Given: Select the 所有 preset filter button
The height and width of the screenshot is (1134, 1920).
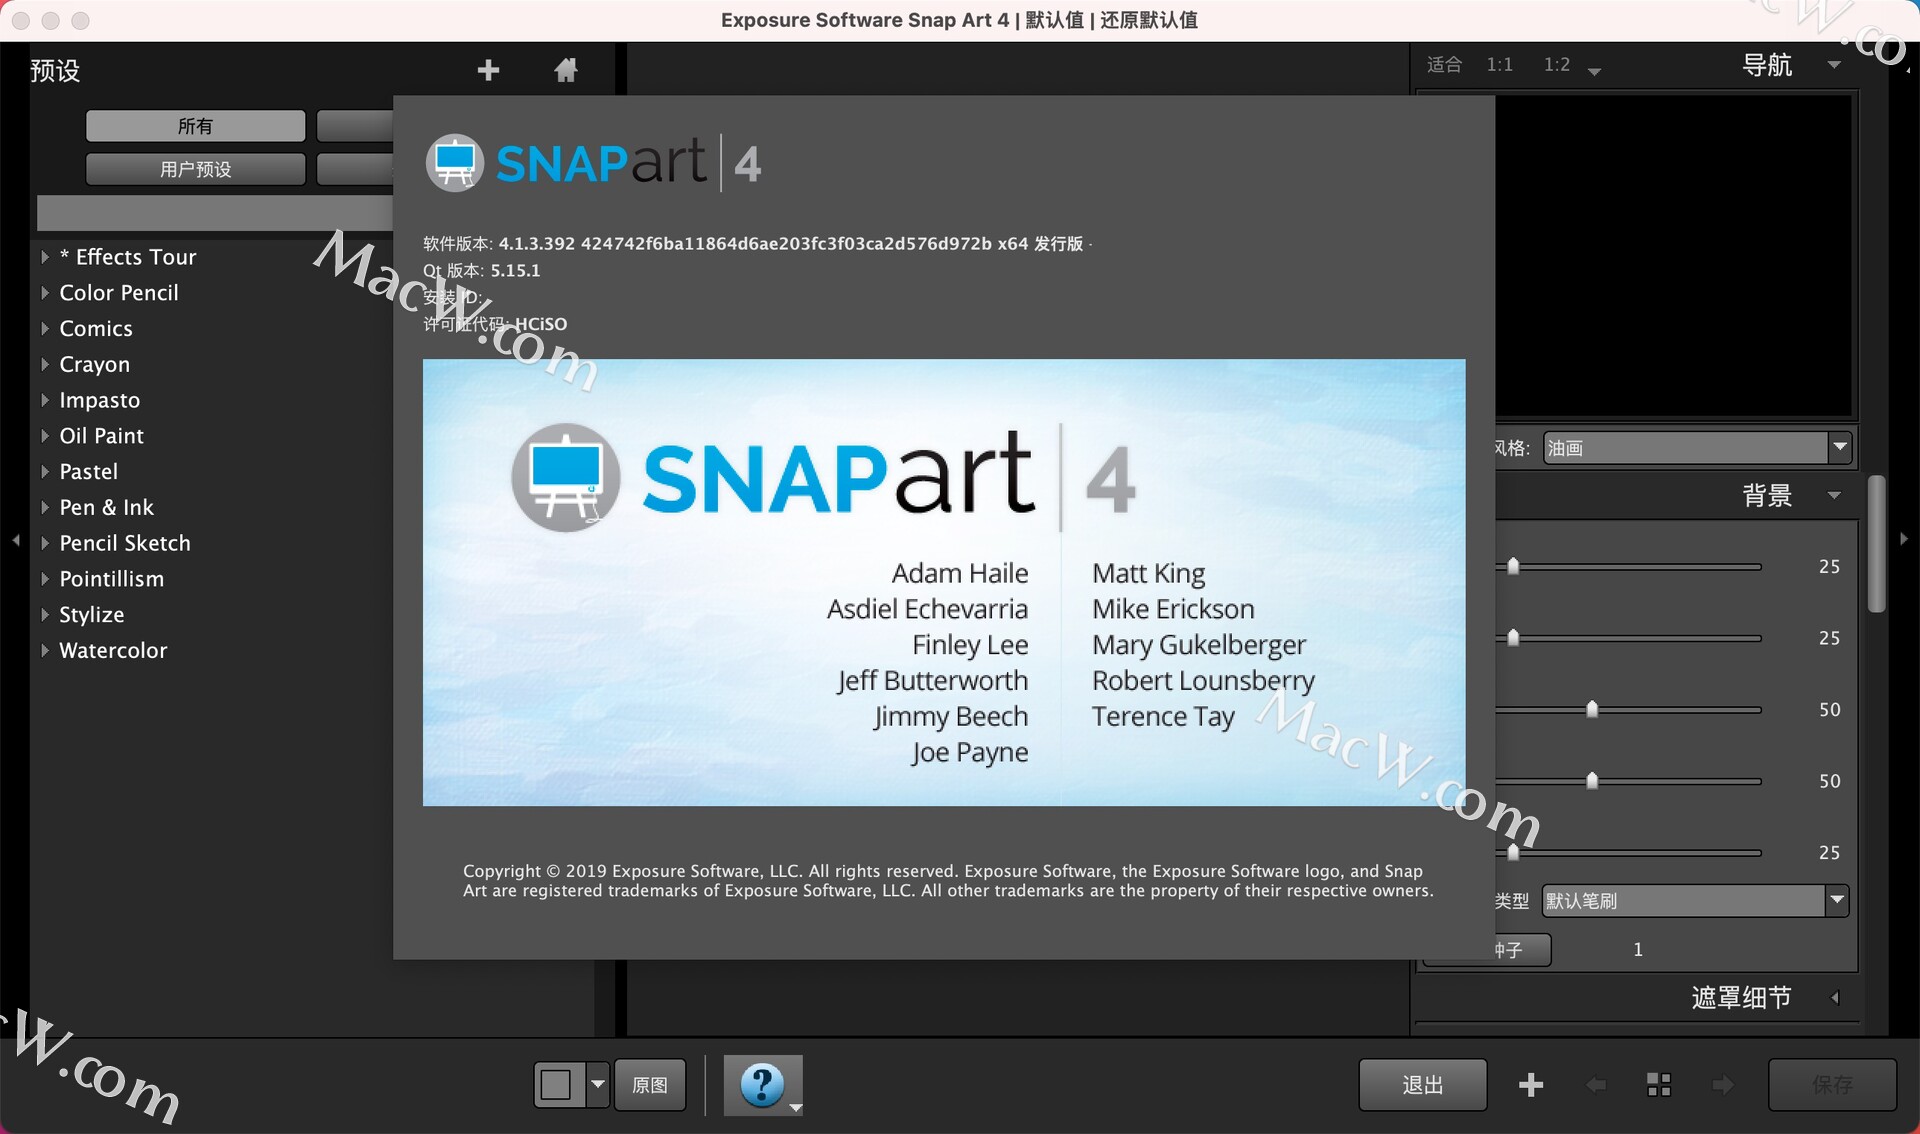Looking at the screenshot, I should (x=195, y=126).
